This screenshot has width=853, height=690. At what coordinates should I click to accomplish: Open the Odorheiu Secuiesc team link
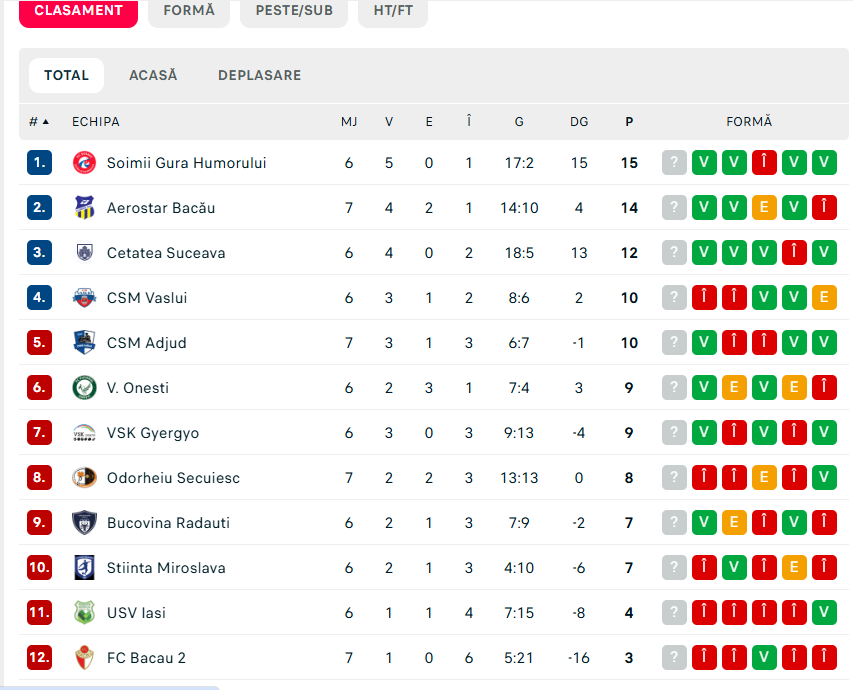(x=173, y=478)
